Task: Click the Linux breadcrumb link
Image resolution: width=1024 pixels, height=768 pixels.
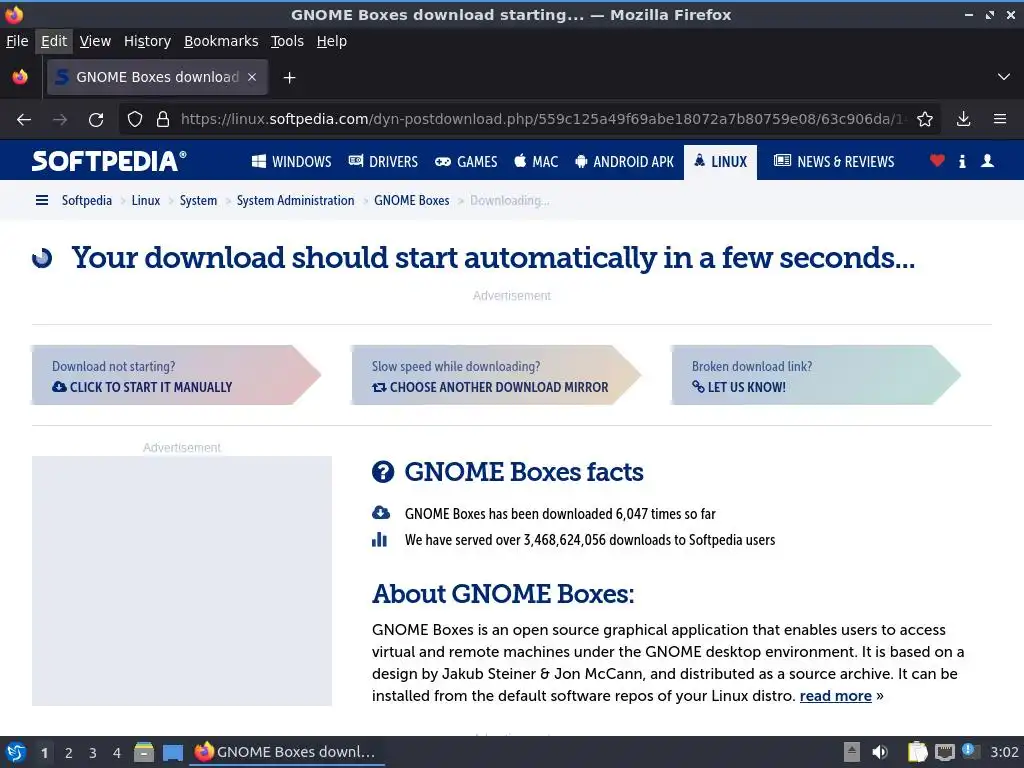Action: tap(146, 200)
